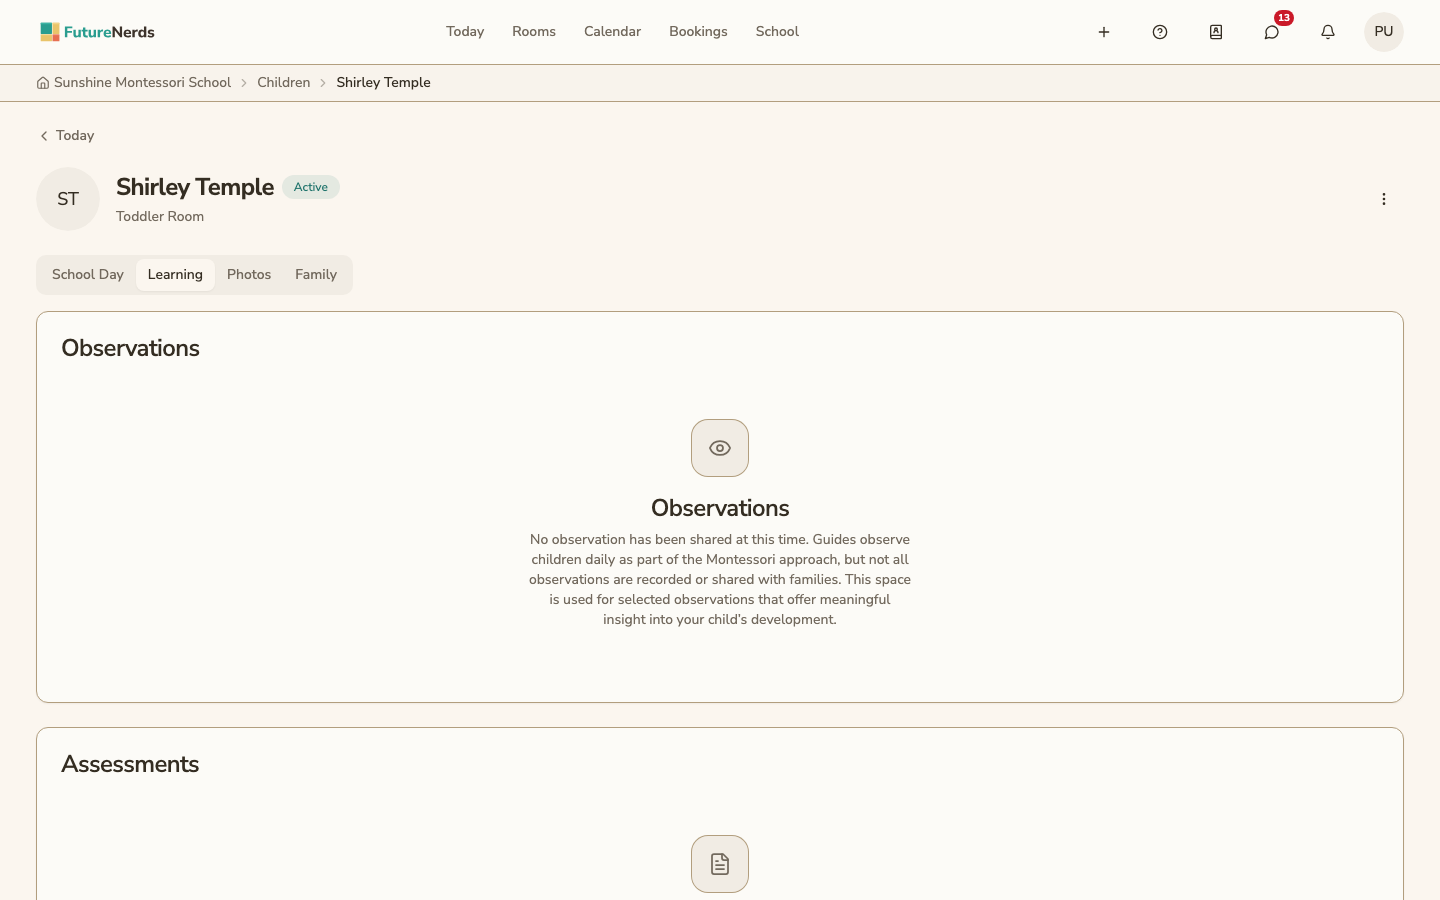Click the eye icon in Observations

pyautogui.click(x=720, y=448)
